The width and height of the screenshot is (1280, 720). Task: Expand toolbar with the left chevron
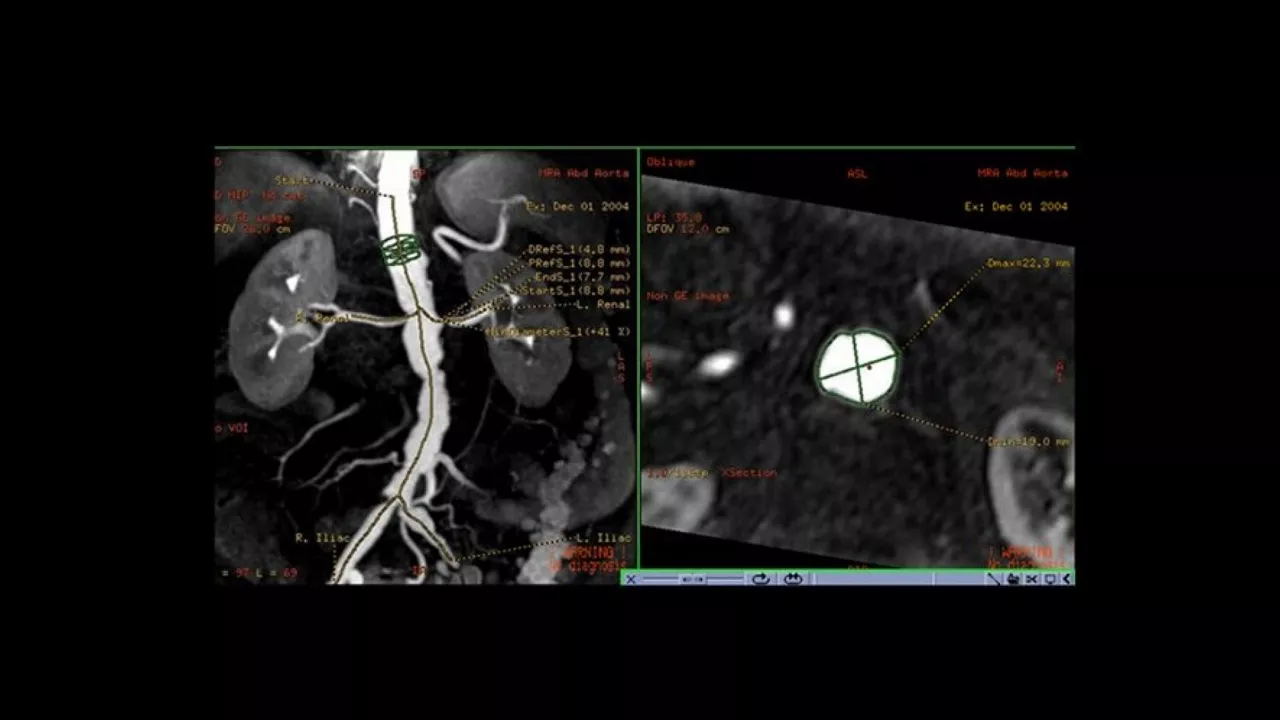click(1067, 579)
